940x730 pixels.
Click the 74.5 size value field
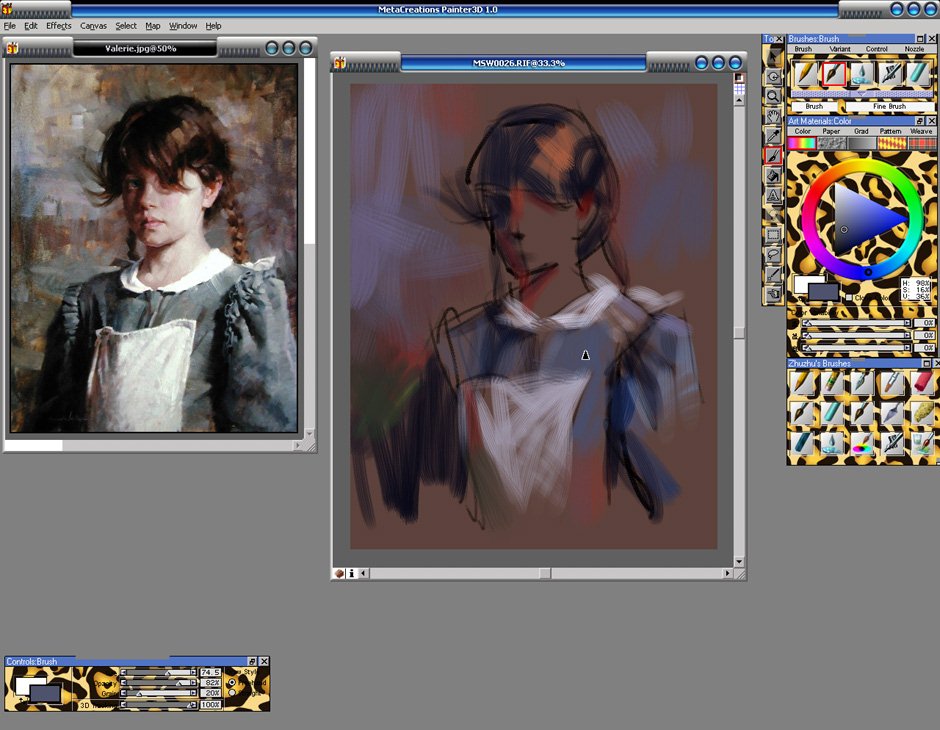tap(210, 672)
